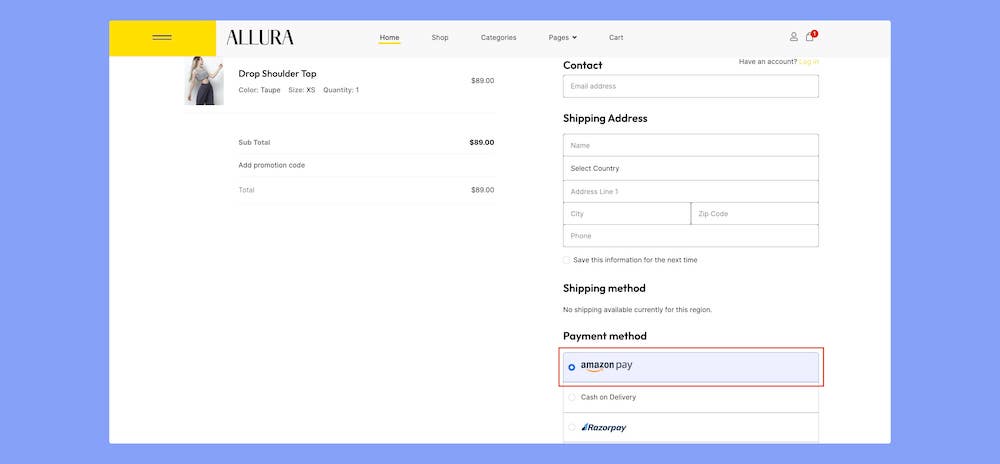Click Add promotion code
The width and height of the screenshot is (1000, 464).
click(272, 165)
